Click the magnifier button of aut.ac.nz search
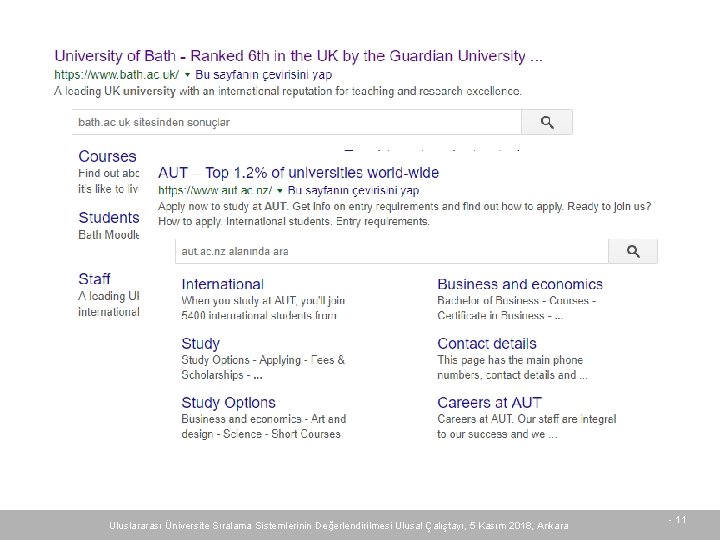This screenshot has width=720, height=540. tap(633, 251)
